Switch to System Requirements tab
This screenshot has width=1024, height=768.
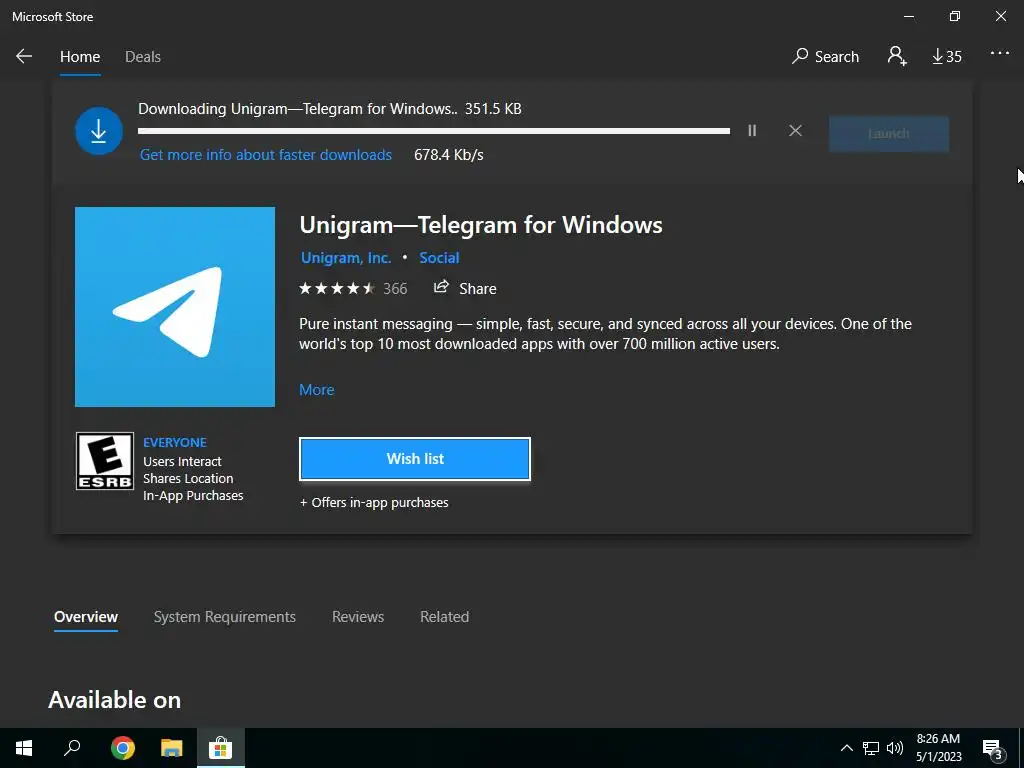[225, 617]
